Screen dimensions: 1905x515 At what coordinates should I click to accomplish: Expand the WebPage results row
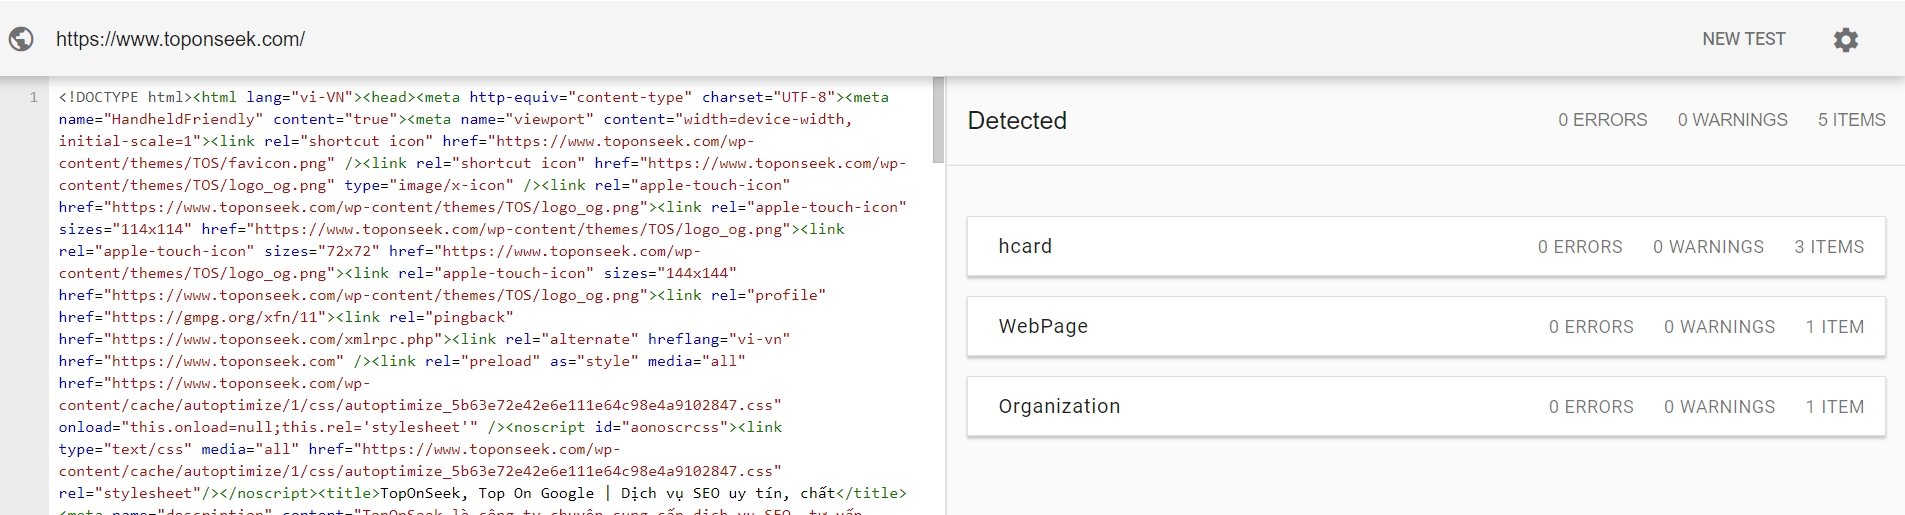1043,326
